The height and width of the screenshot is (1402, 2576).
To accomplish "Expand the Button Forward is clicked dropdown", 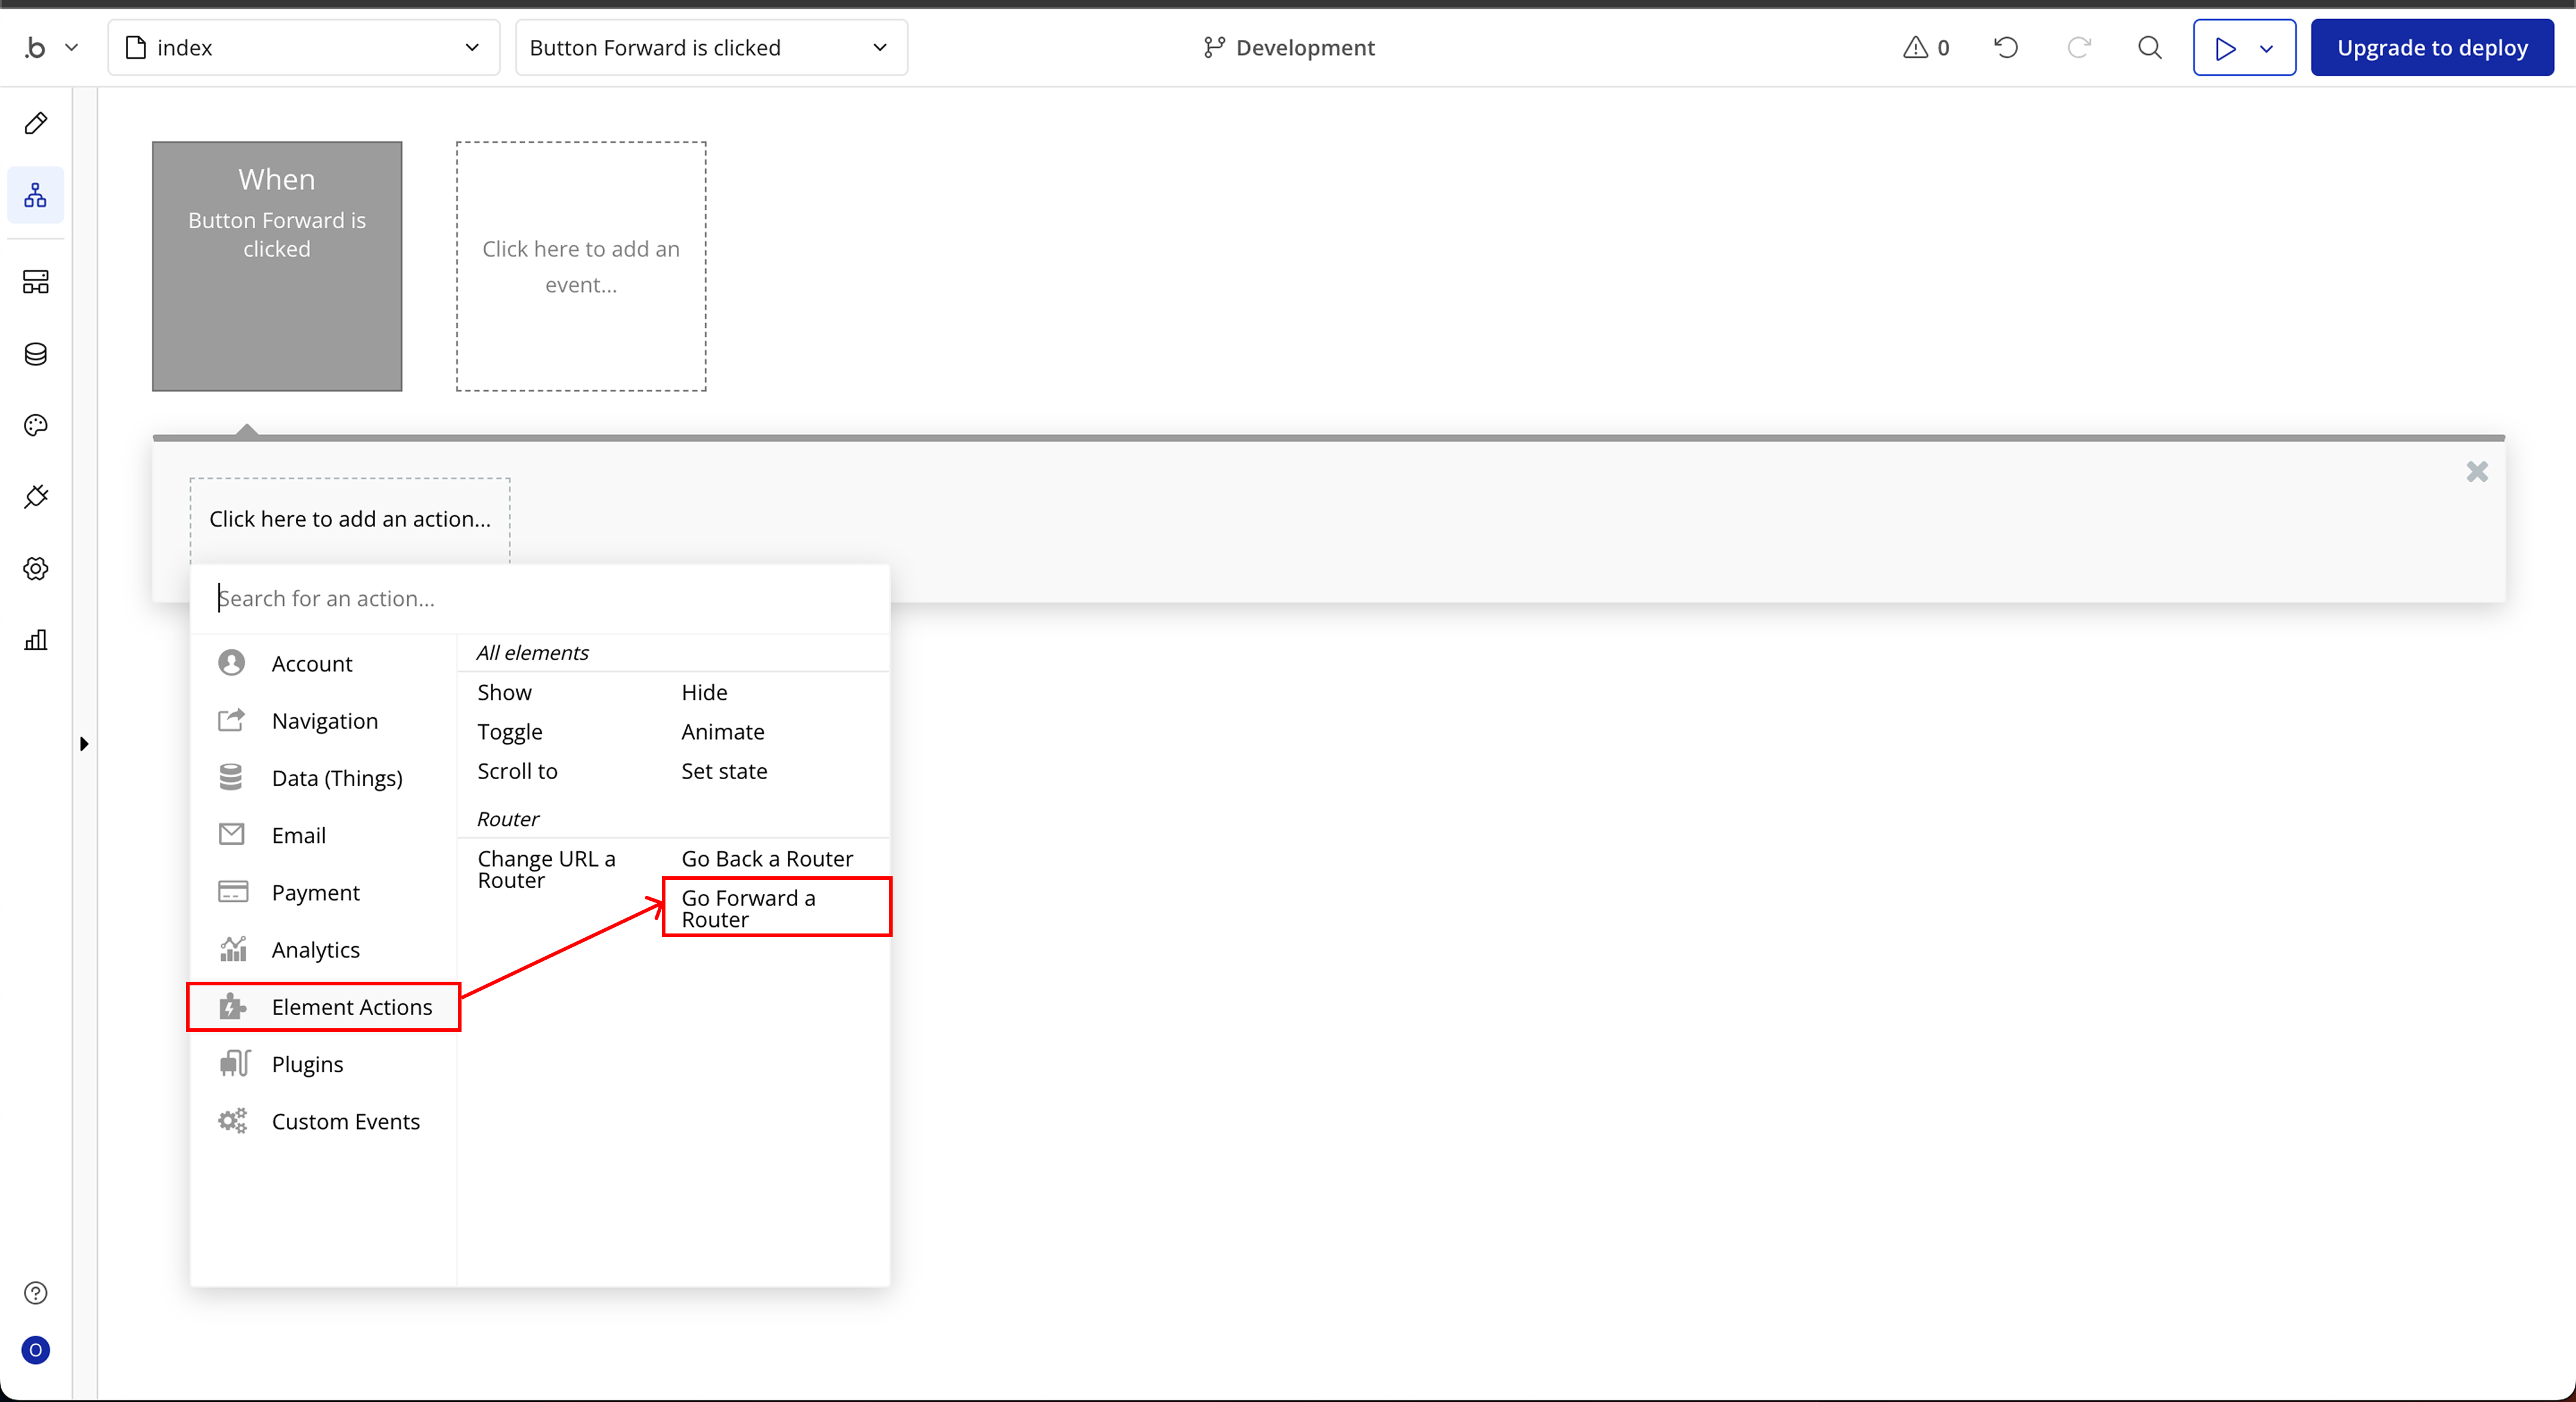I will coord(710,47).
